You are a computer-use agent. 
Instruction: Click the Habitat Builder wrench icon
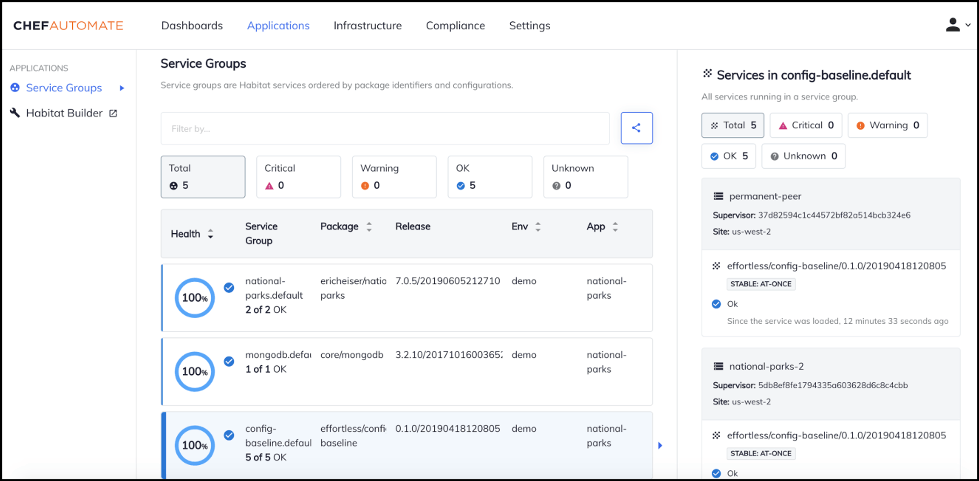point(16,113)
